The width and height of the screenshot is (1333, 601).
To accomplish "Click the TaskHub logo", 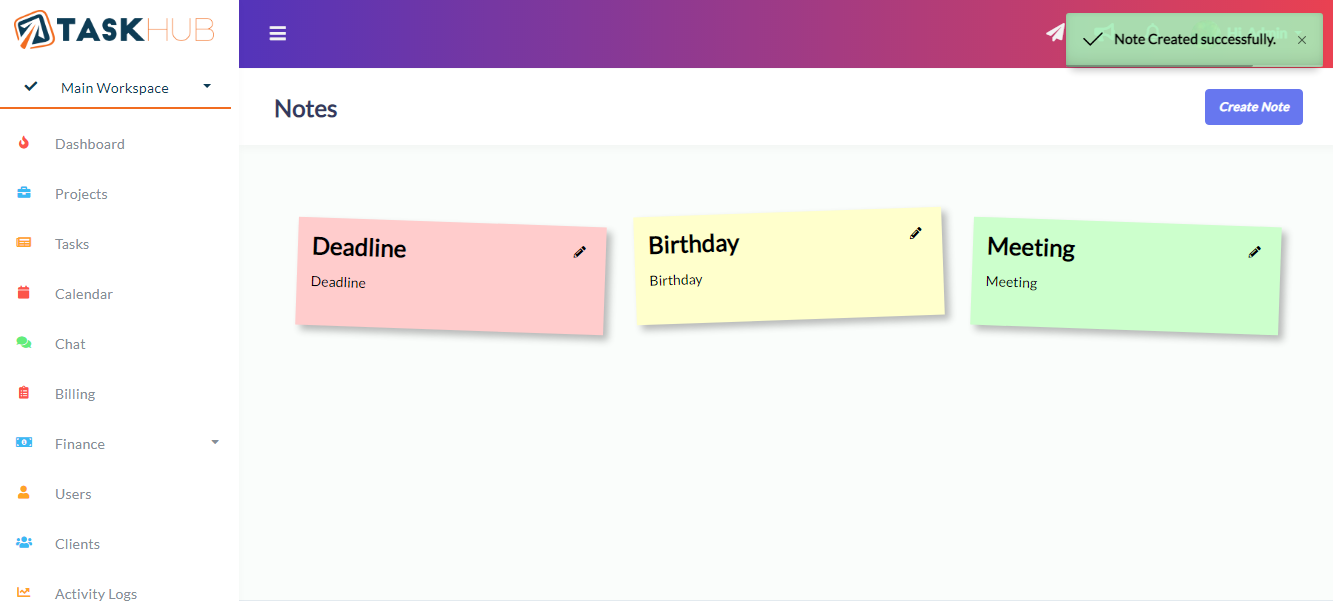I will click(114, 30).
